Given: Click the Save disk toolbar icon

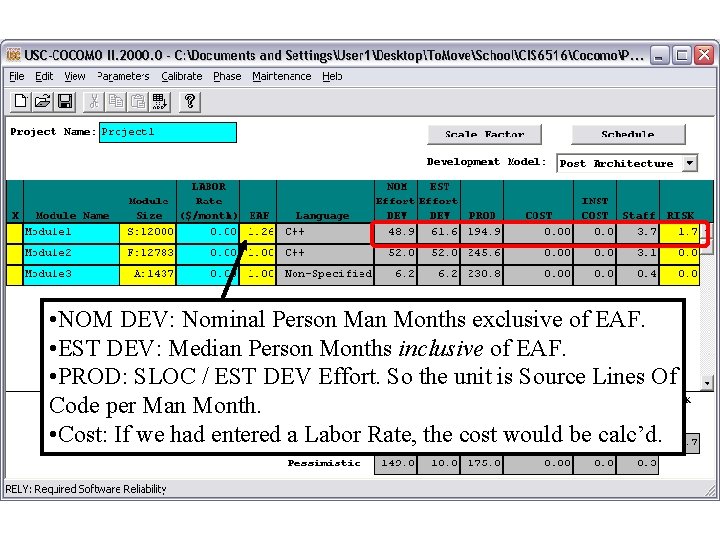Looking at the screenshot, I should point(65,101).
